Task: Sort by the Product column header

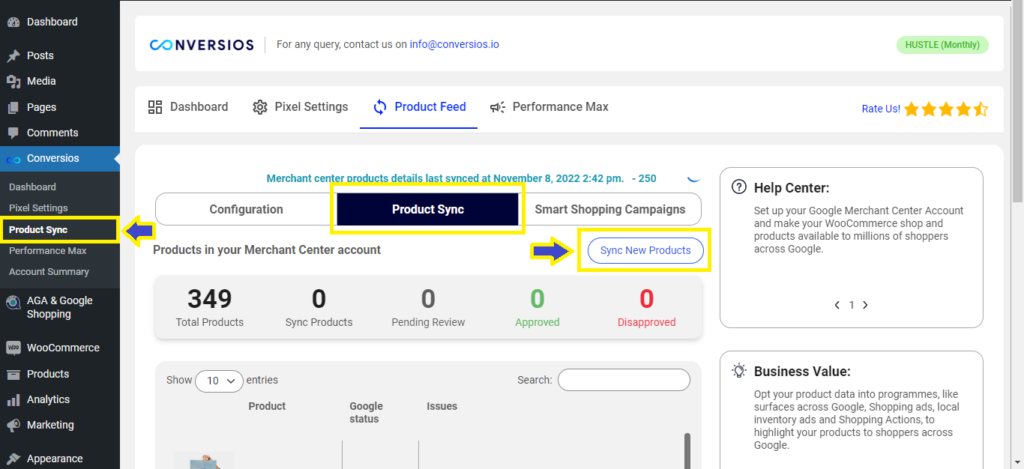Action: 266,406
